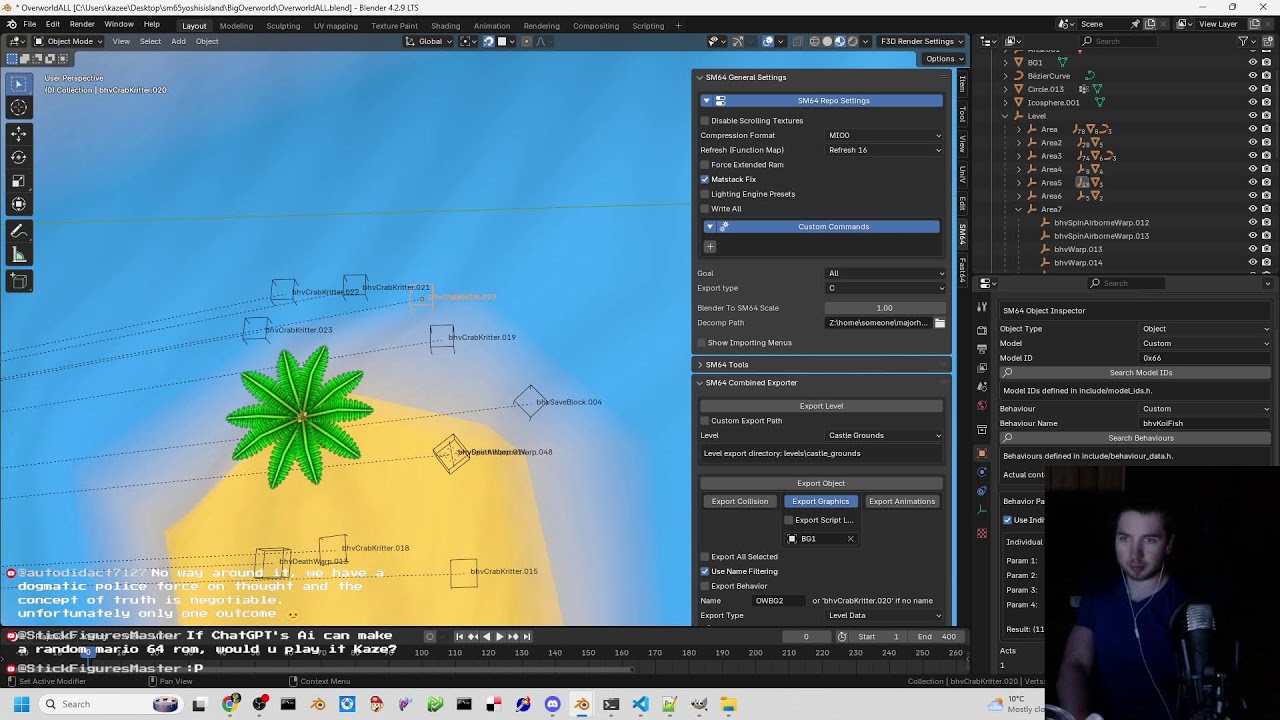
Task: Open Discord from the Windows taskbar
Action: [552, 704]
